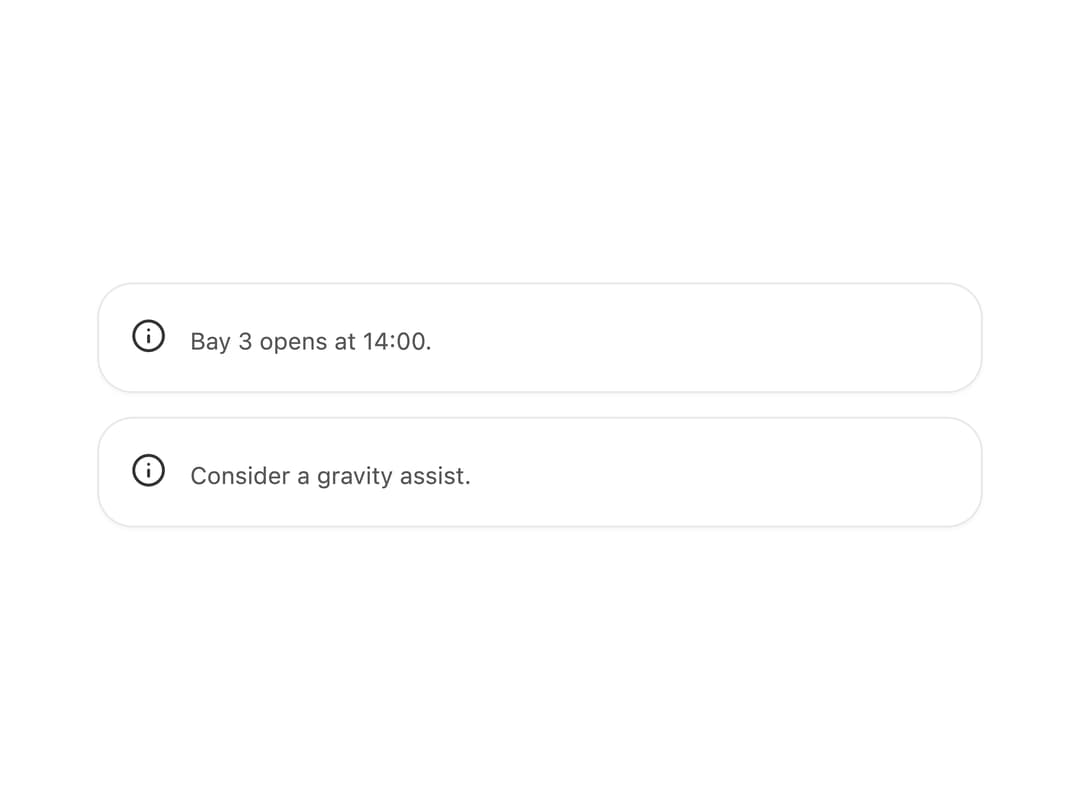
Task: Click the word "opens" in the first alert
Action: click(x=293, y=343)
